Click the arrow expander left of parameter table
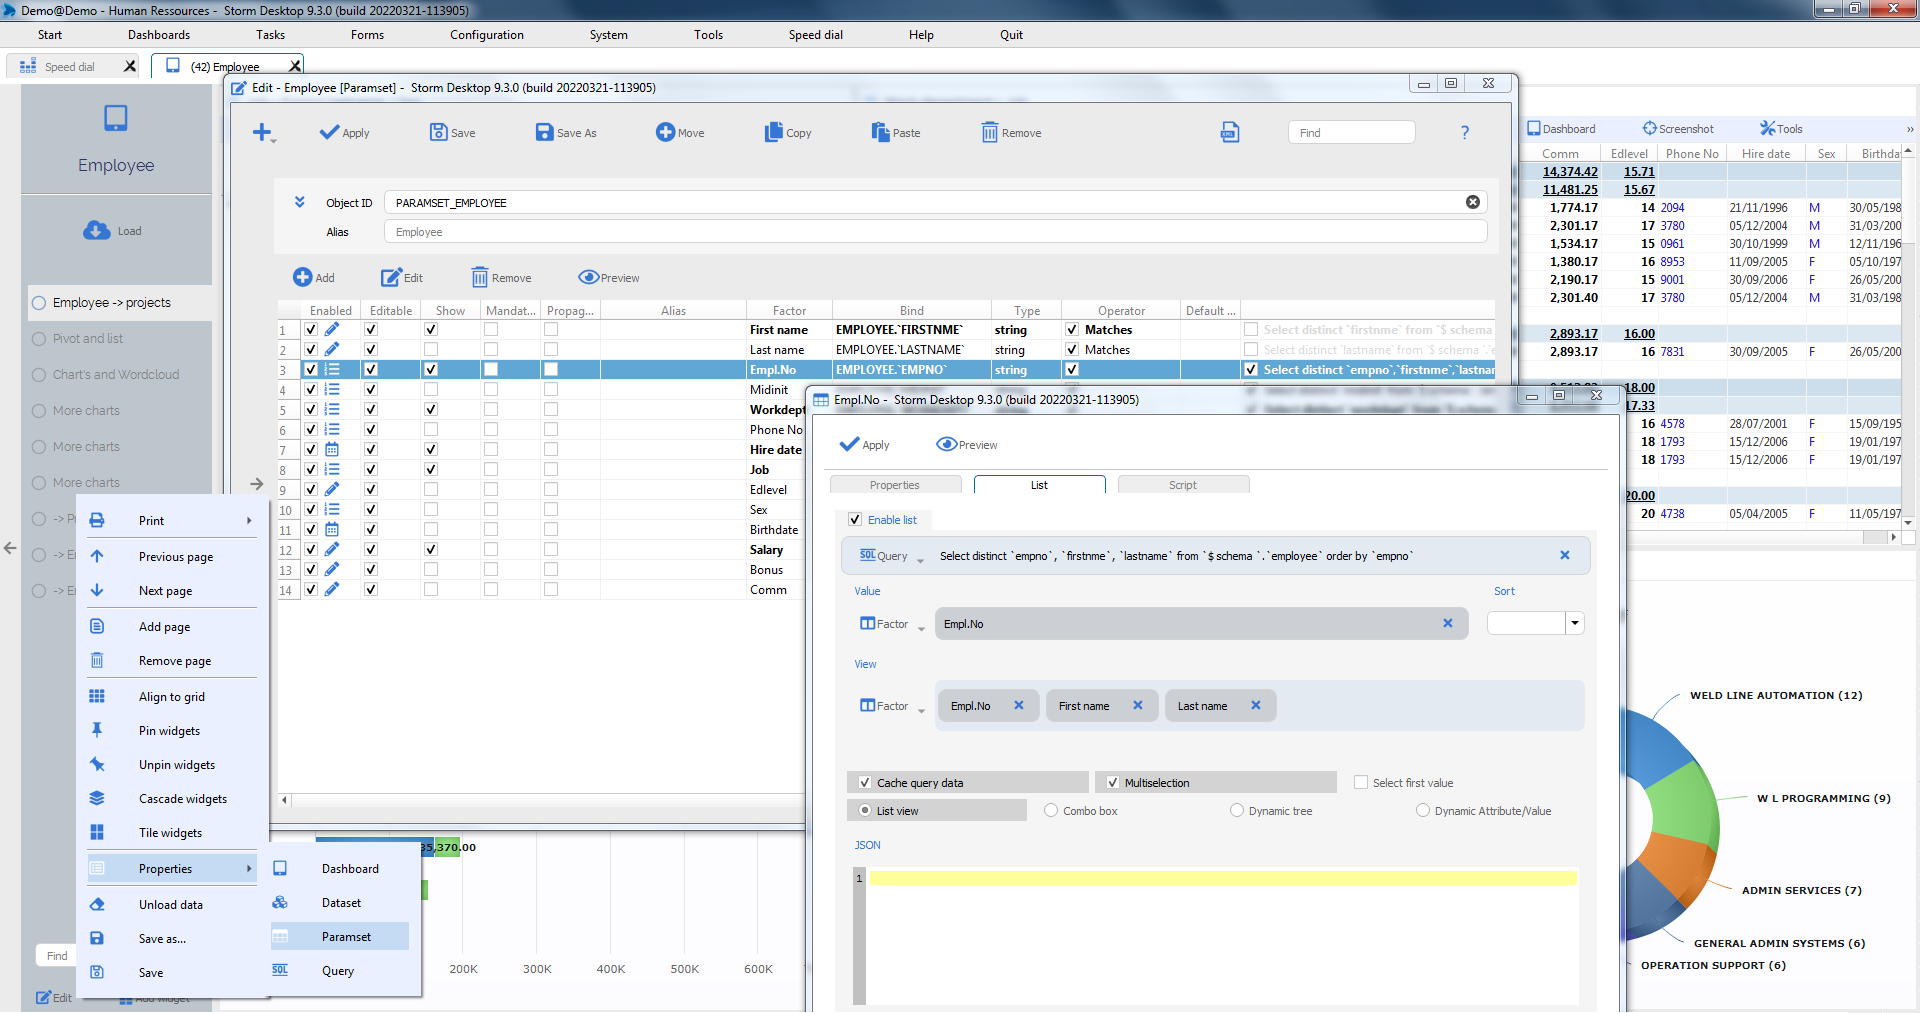This screenshot has width=1920, height=1013. 257,483
